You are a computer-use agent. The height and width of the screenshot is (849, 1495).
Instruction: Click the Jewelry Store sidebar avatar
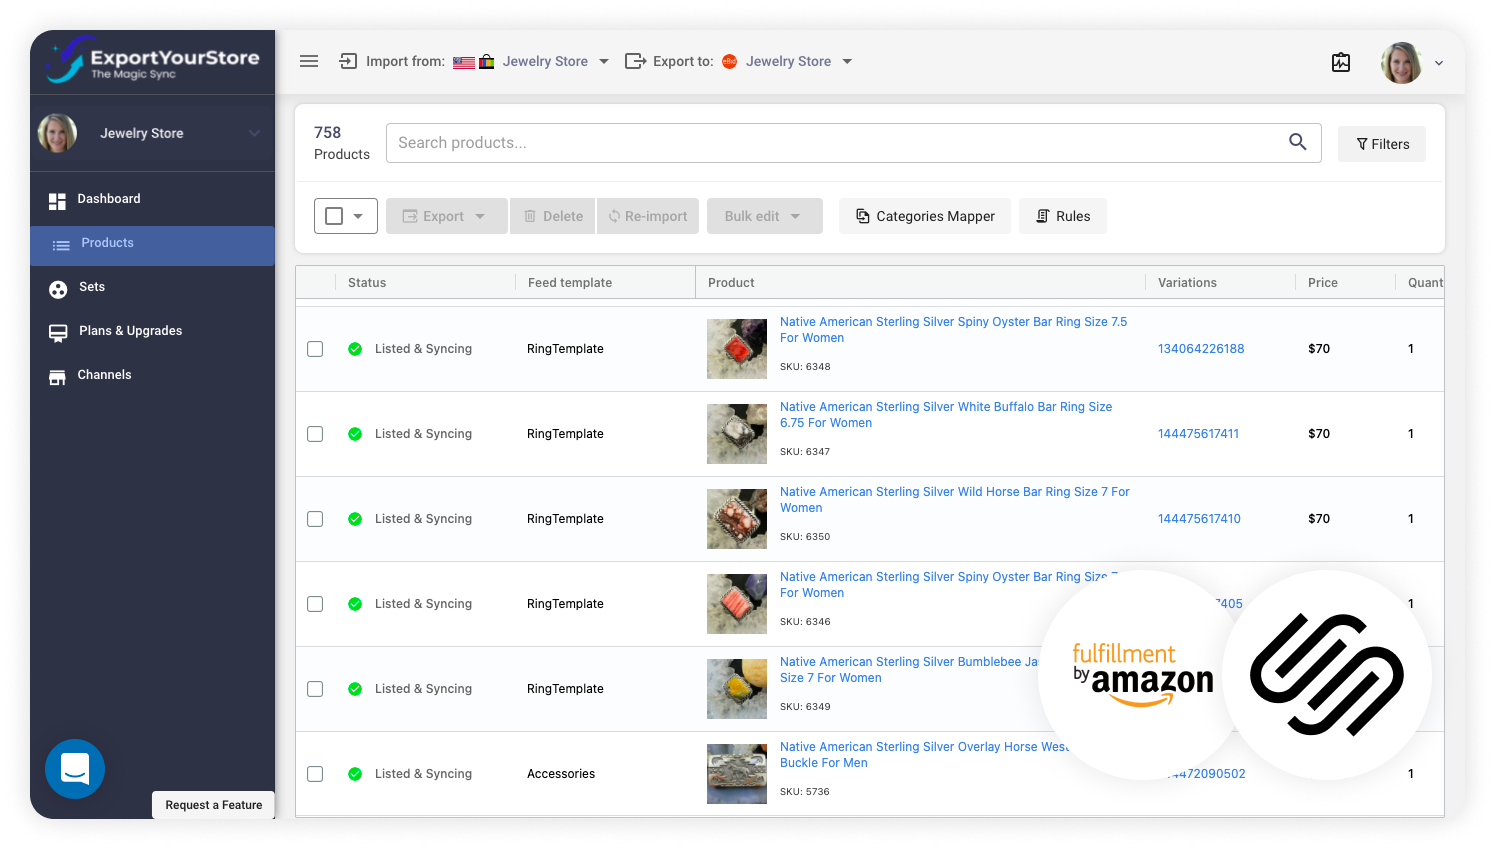57,133
